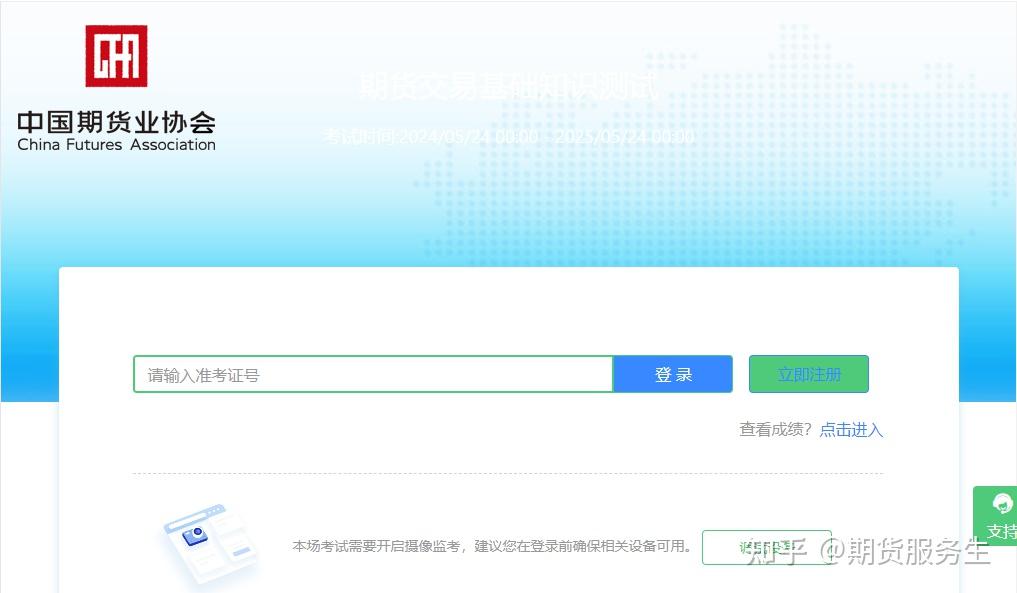The image size is (1017, 593).
Task: Click the camera monitoring notice text
Action: tap(490, 548)
